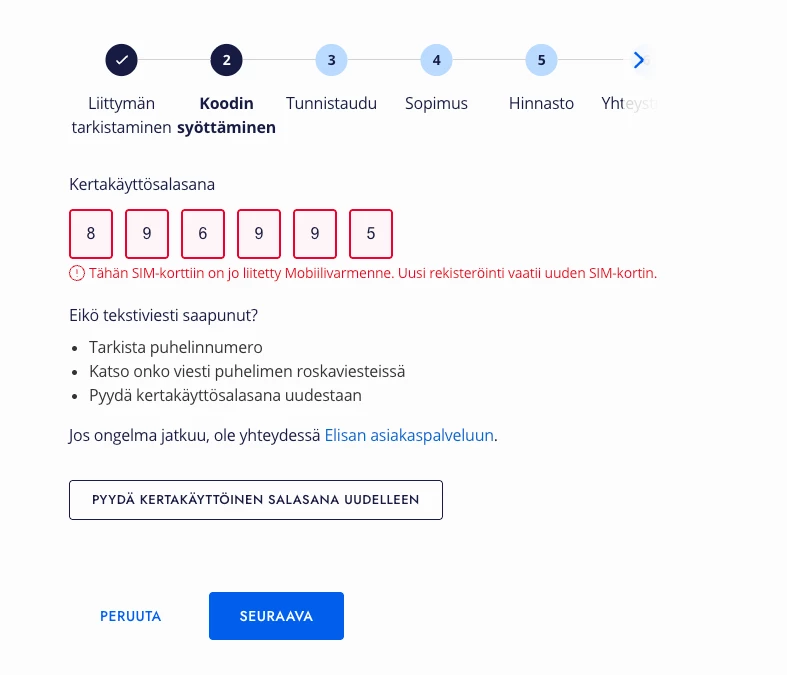
Task: Select code digit box containing 6
Action: (203, 234)
